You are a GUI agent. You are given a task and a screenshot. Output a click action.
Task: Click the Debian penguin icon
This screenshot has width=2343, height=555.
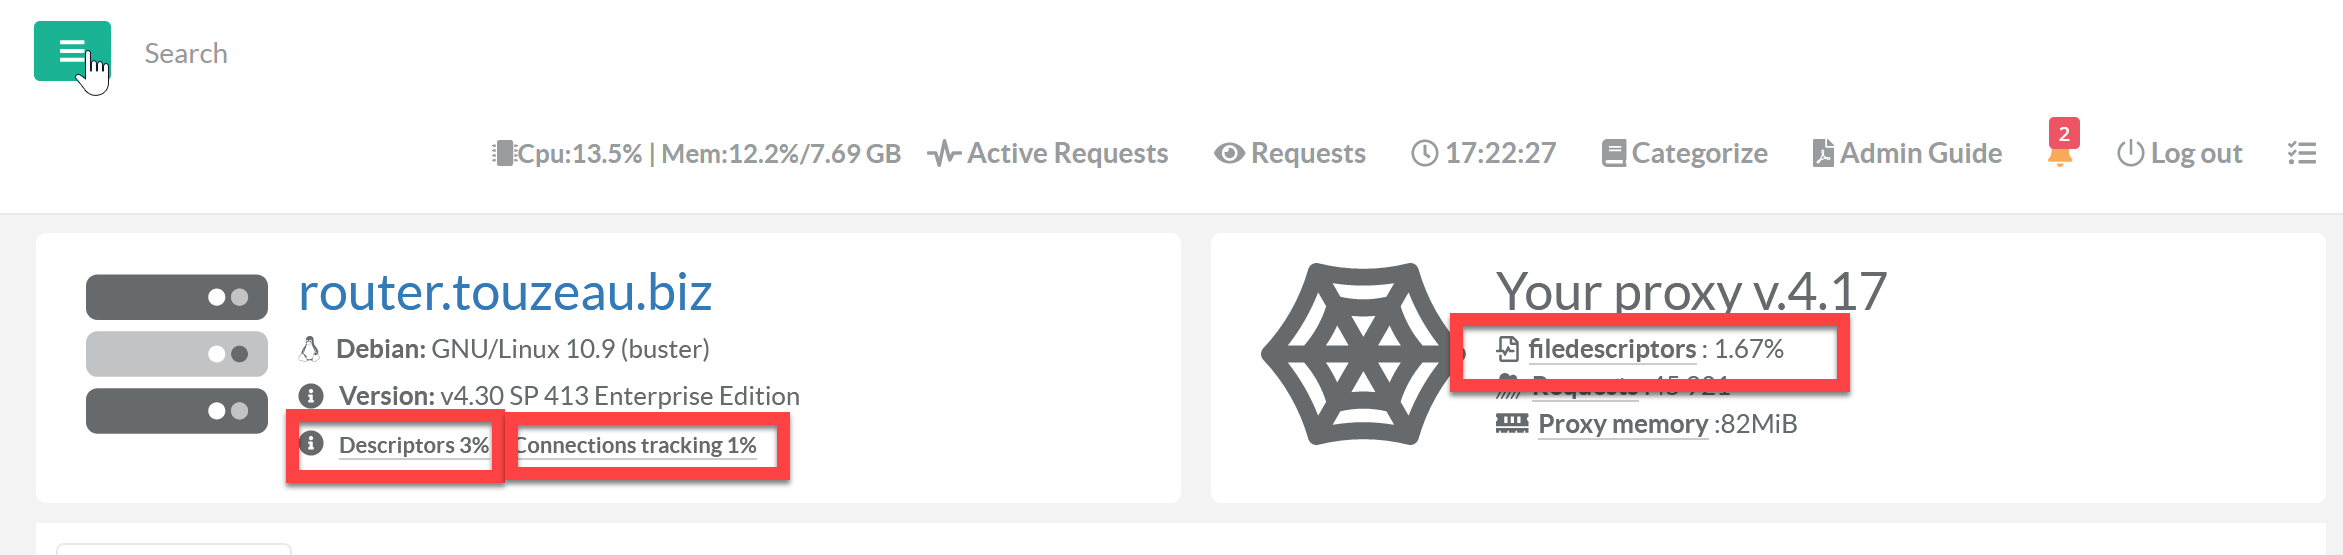pyautogui.click(x=310, y=349)
